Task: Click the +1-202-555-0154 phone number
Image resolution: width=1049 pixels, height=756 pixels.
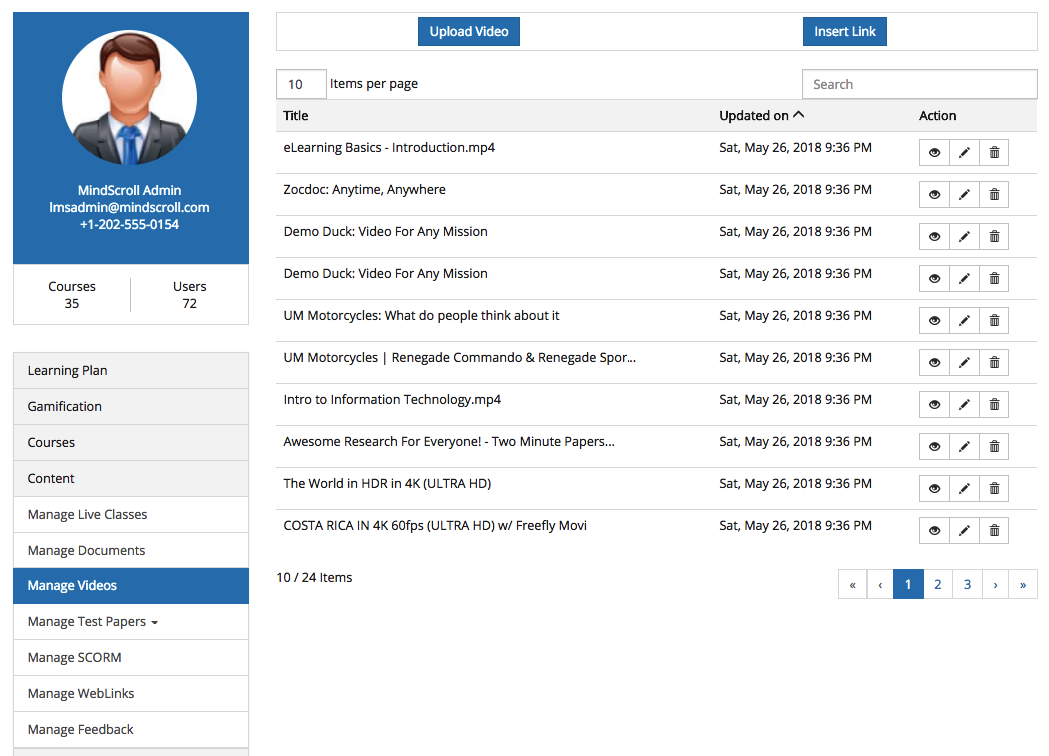Action: (129, 225)
